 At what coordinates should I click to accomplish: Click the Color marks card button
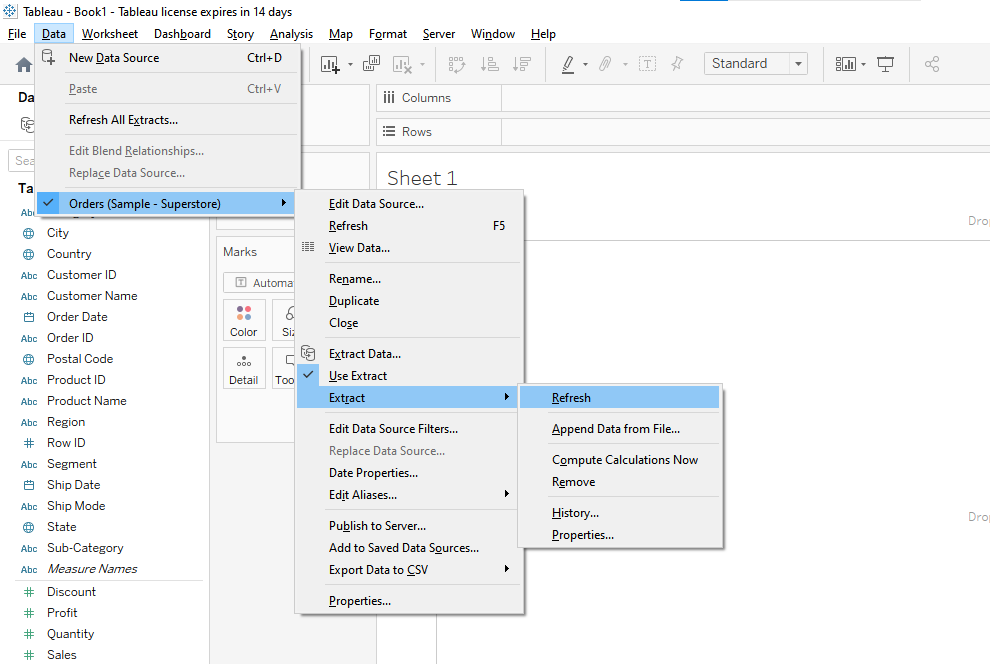pyautogui.click(x=244, y=320)
